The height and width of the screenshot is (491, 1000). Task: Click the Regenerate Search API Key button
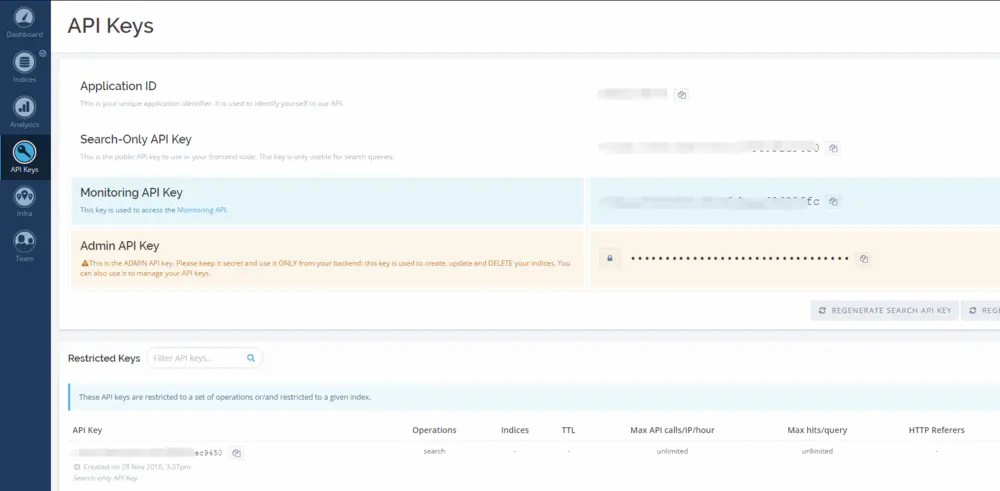click(x=884, y=311)
